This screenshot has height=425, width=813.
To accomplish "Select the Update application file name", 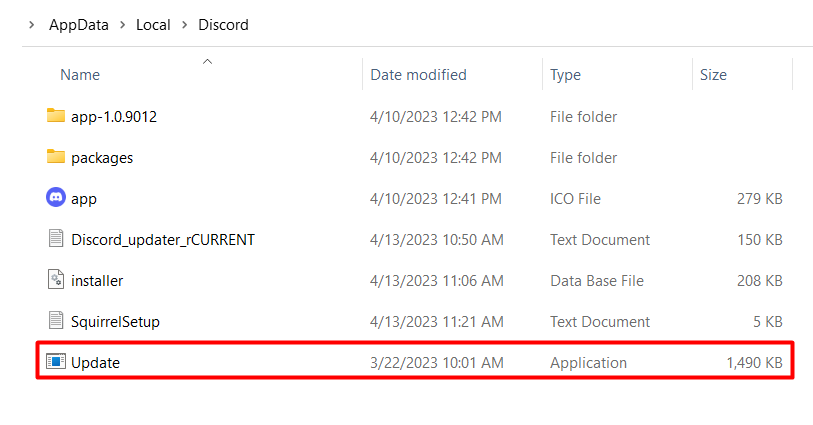I will (x=95, y=362).
